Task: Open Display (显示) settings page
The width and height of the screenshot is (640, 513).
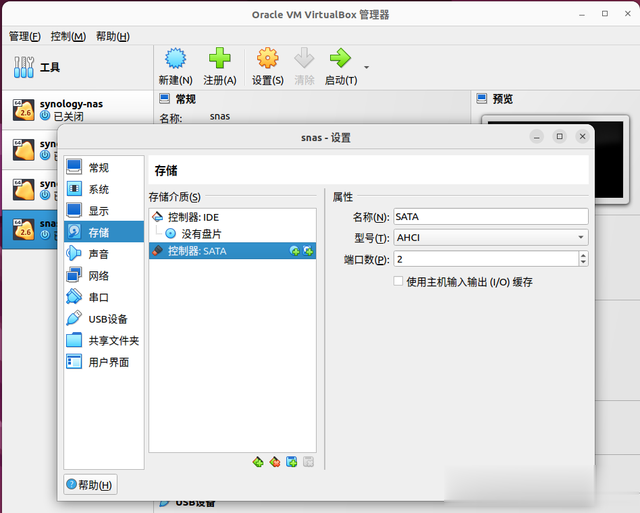Action: [104, 211]
